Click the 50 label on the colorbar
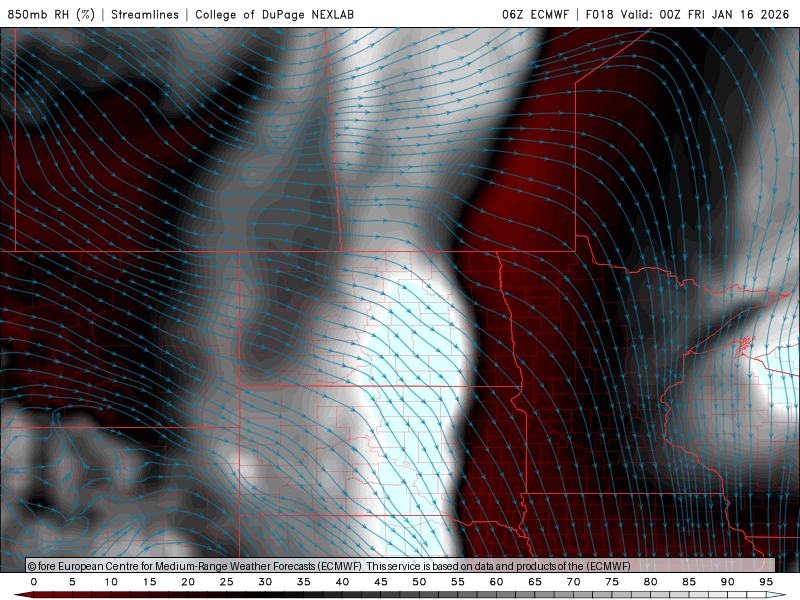Image resolution: width=800 pixels, height=600 pixels. [x=419, y=582]
